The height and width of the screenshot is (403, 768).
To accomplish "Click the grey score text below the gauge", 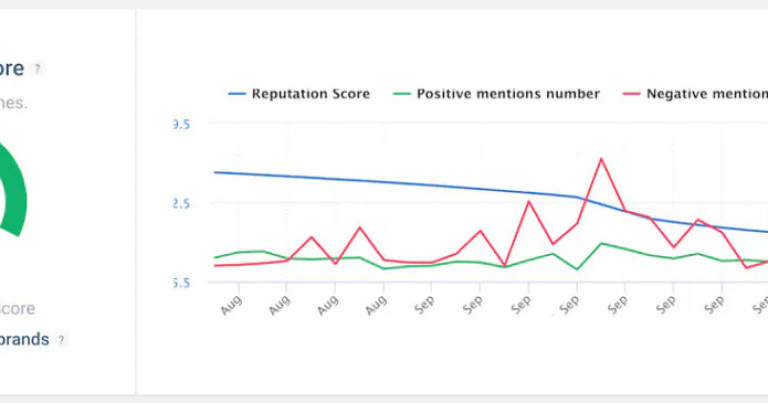I will 17,309.
